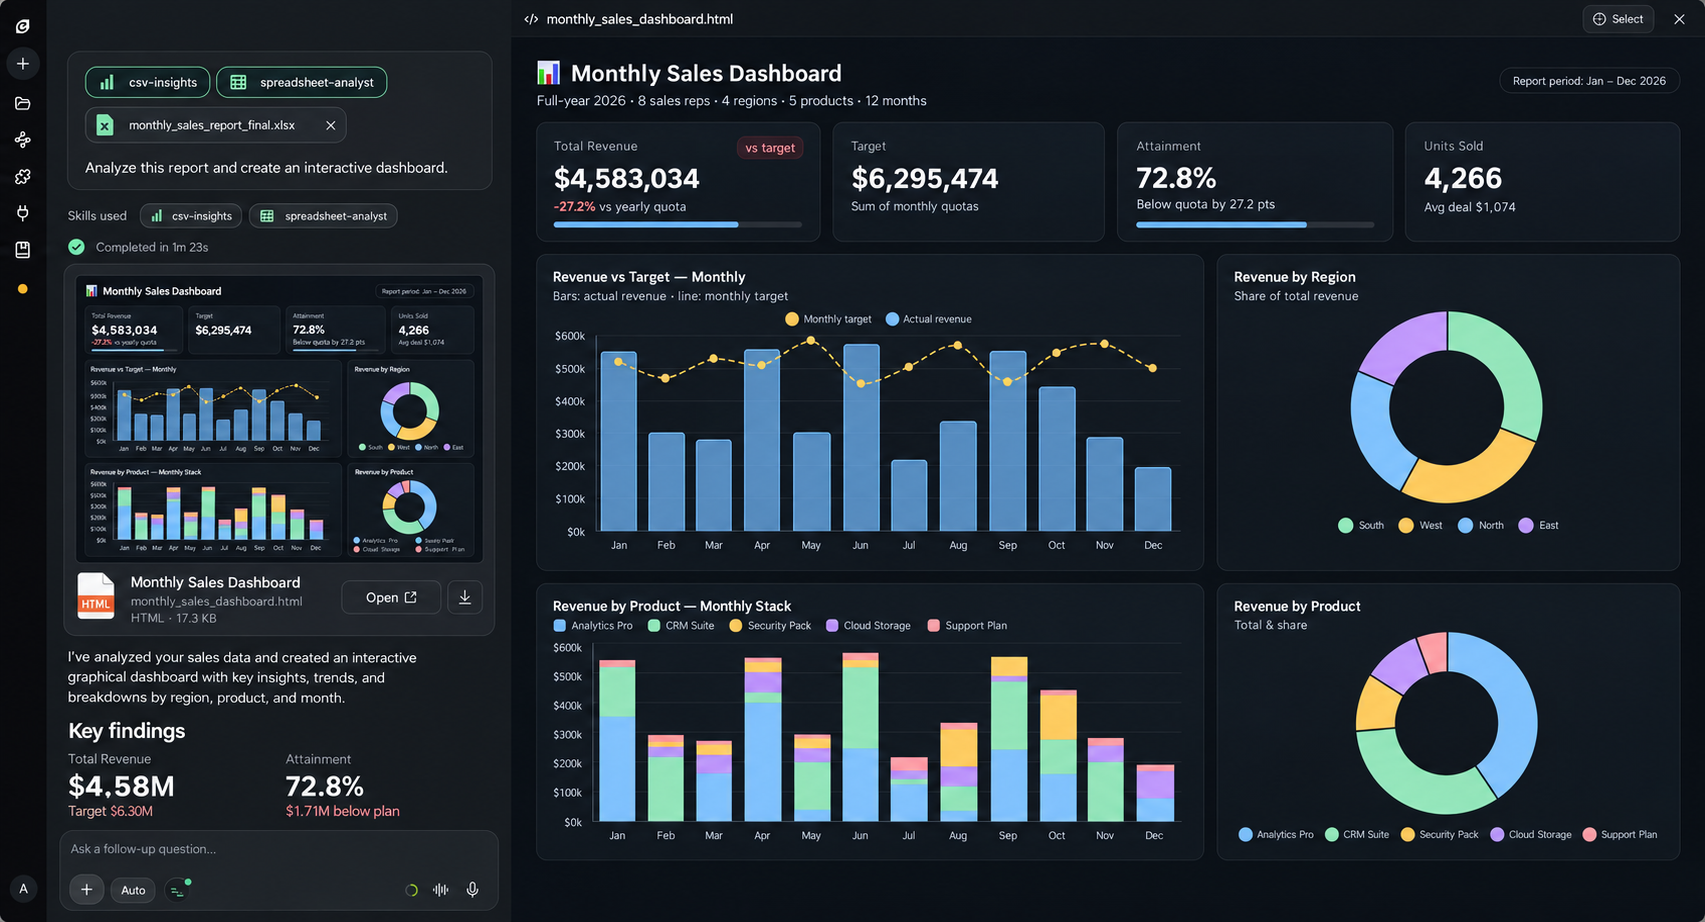Toggle the Monthly target legend item
The width and height of the screenshot is (1705, 922).
(x=828, y=319)
